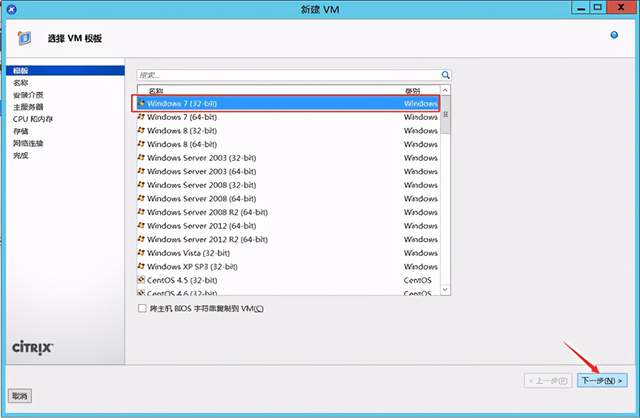Click the Windows Vista (32-bit) icon
Screen dimensions: 640x418
click(x=141, y=253)
